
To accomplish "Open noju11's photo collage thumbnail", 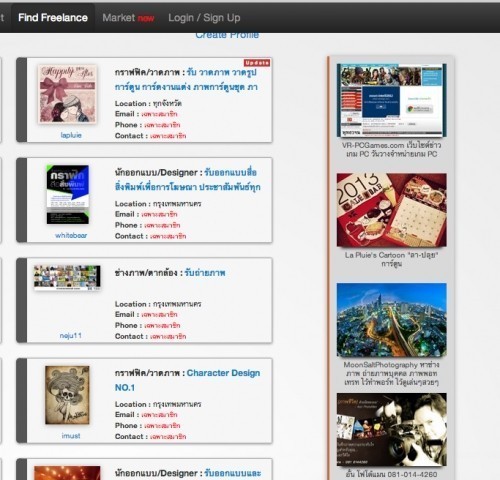I will coord(67,277).
